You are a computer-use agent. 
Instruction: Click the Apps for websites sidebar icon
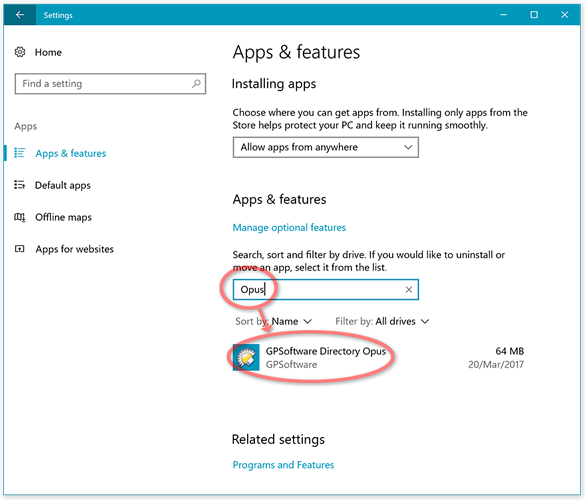[x=19, y=249]
